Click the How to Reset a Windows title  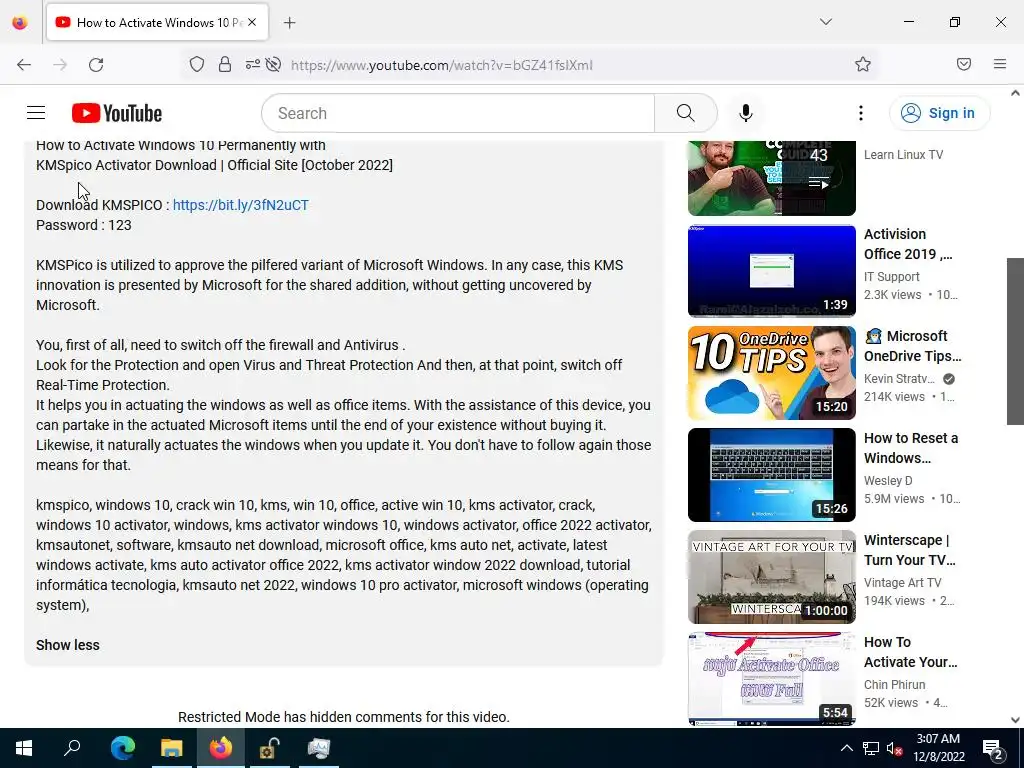click(x=911, y=448)
